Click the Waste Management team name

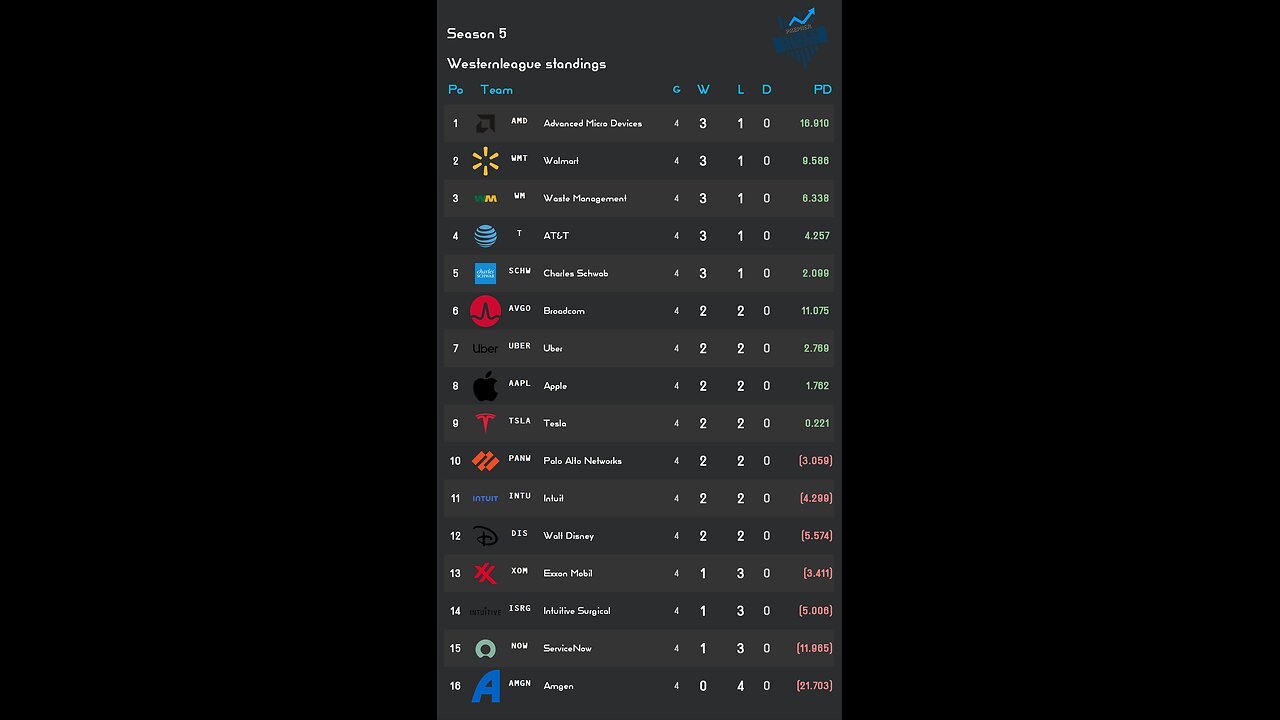(585, 199)
